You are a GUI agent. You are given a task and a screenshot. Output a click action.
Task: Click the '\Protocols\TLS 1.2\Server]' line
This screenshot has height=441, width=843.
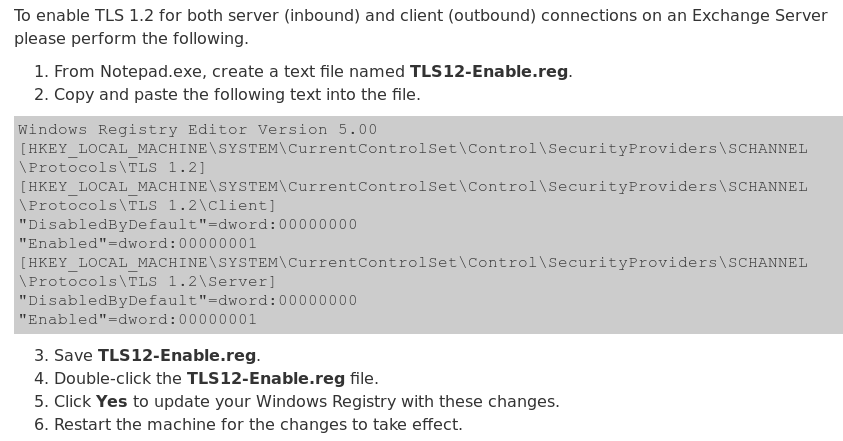click(147, 282)
